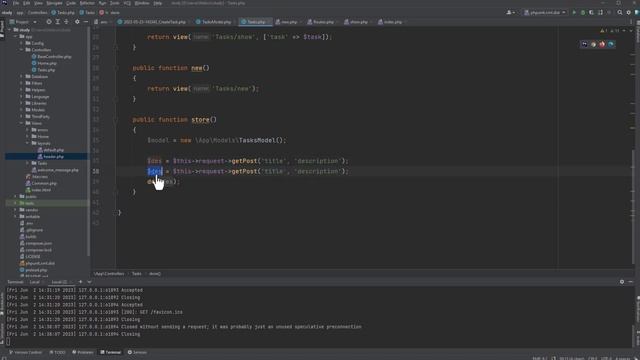Switch to new.php editor tab
This screenshot has width=640, height=360.
click(x=287, y=22)
